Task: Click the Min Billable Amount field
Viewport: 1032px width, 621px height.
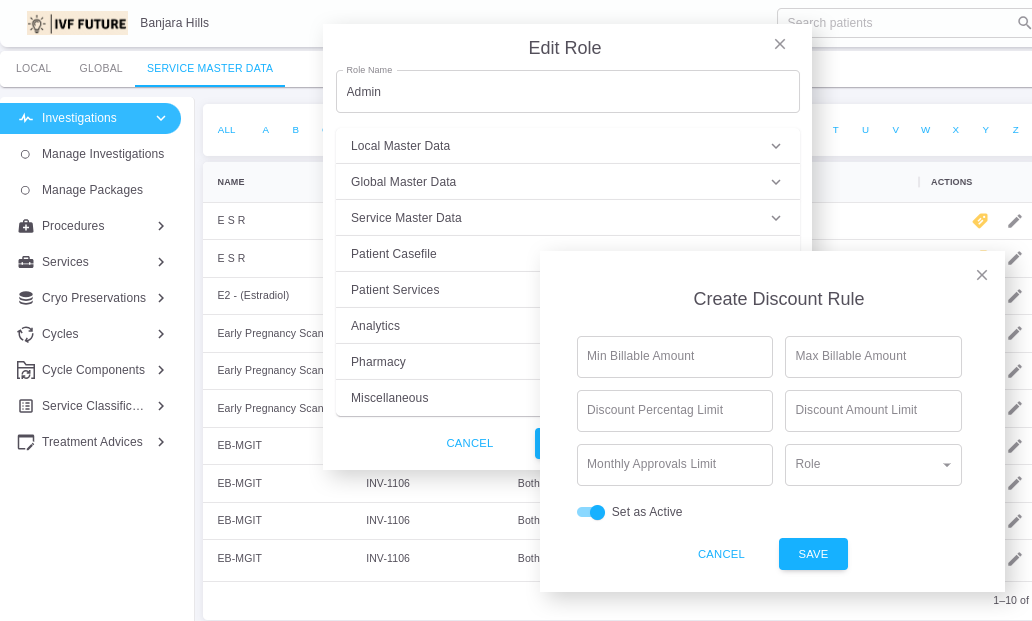Action: (674, 357)
